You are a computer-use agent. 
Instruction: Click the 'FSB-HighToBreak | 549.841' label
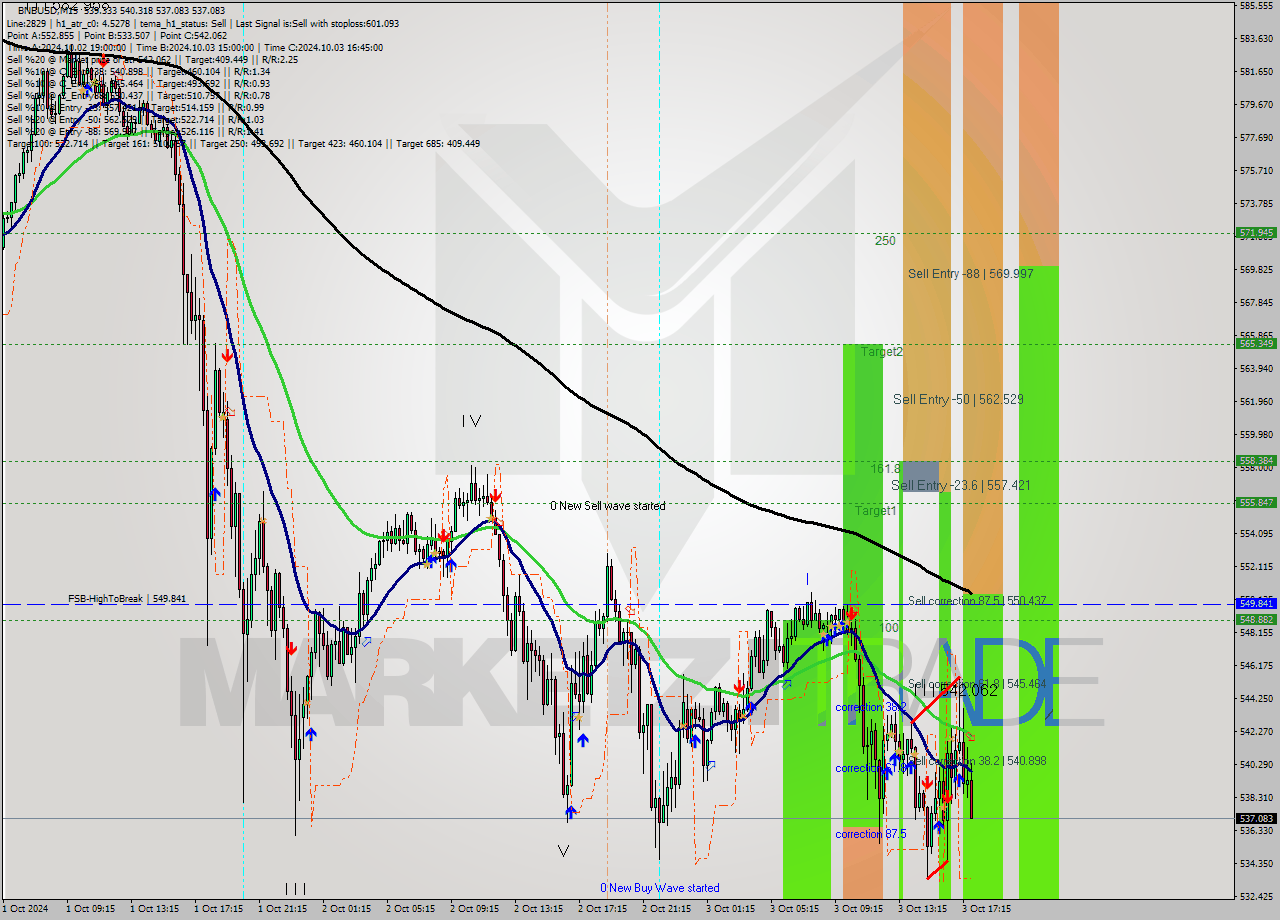(128, 598)
